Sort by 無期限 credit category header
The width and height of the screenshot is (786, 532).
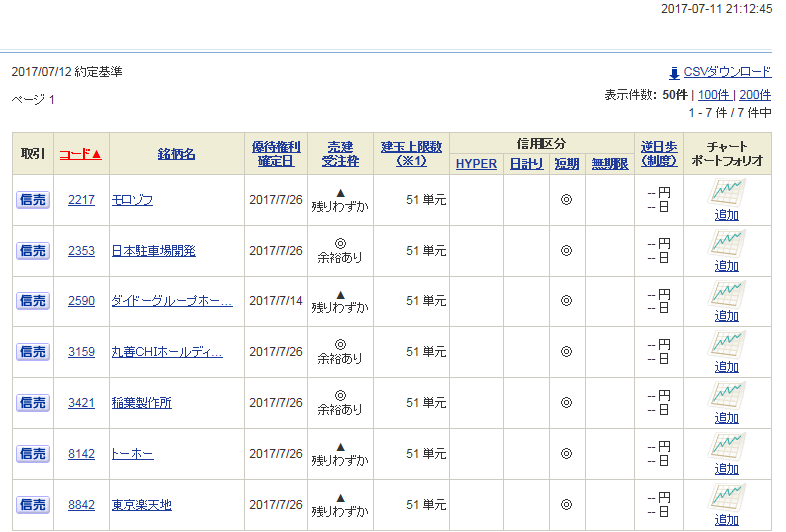click(x=610, y=164)
